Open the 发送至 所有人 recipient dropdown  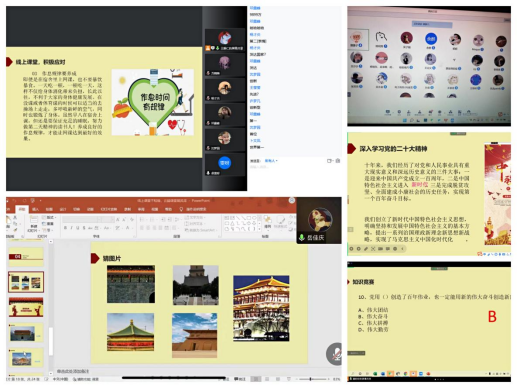271,161
